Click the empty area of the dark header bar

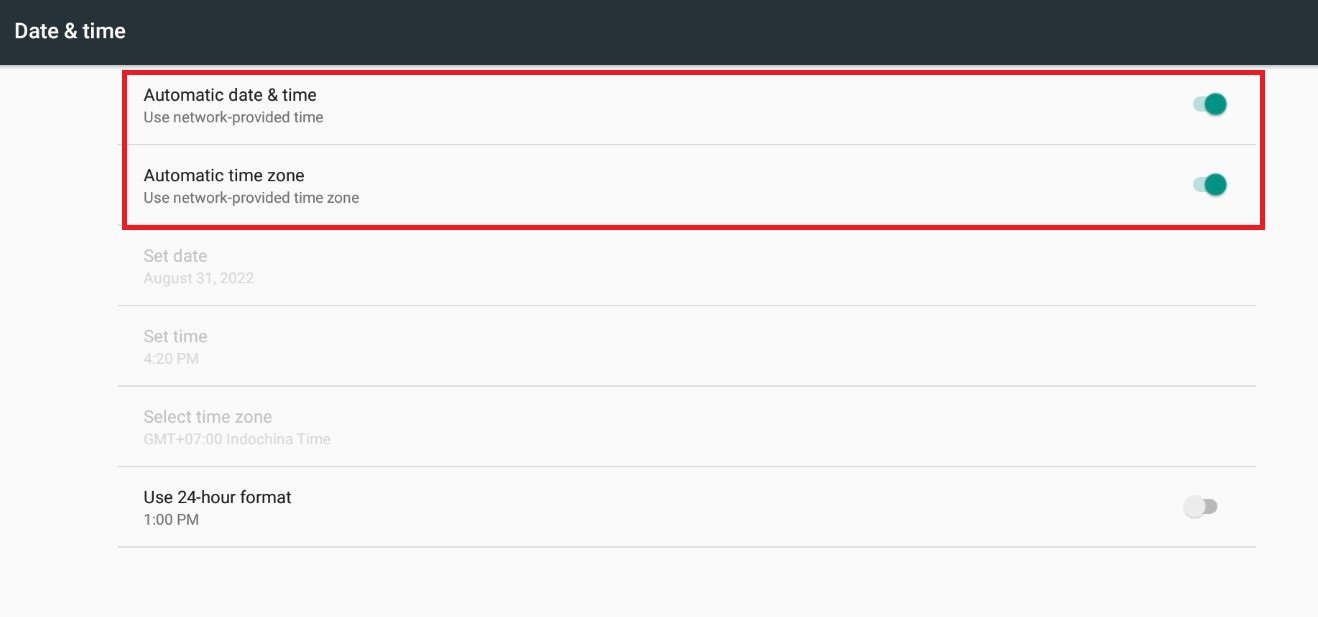click(700, 31)
